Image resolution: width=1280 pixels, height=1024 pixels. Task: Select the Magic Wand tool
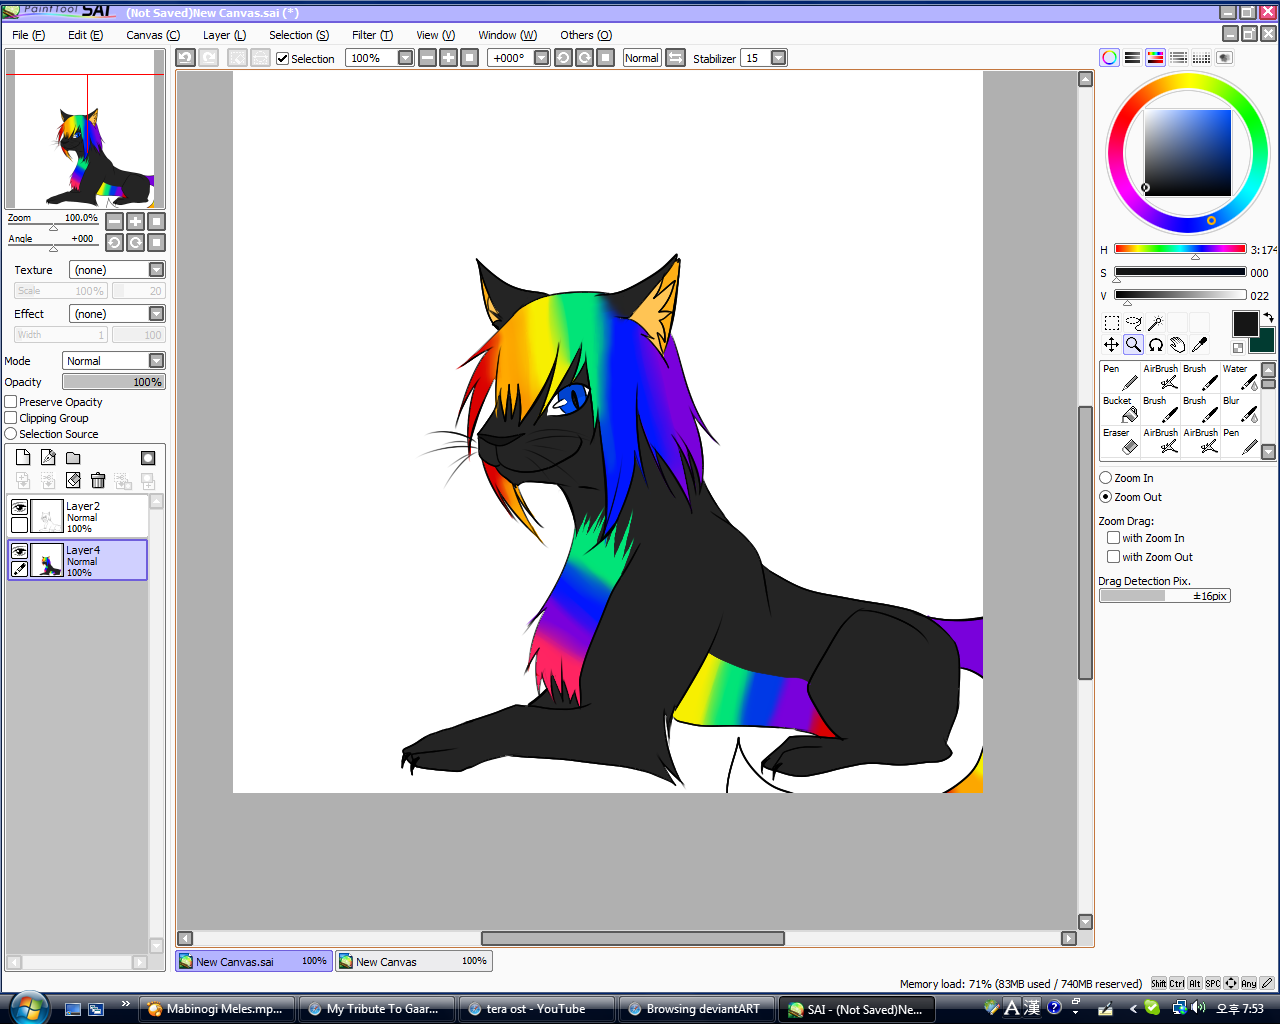1155,323
